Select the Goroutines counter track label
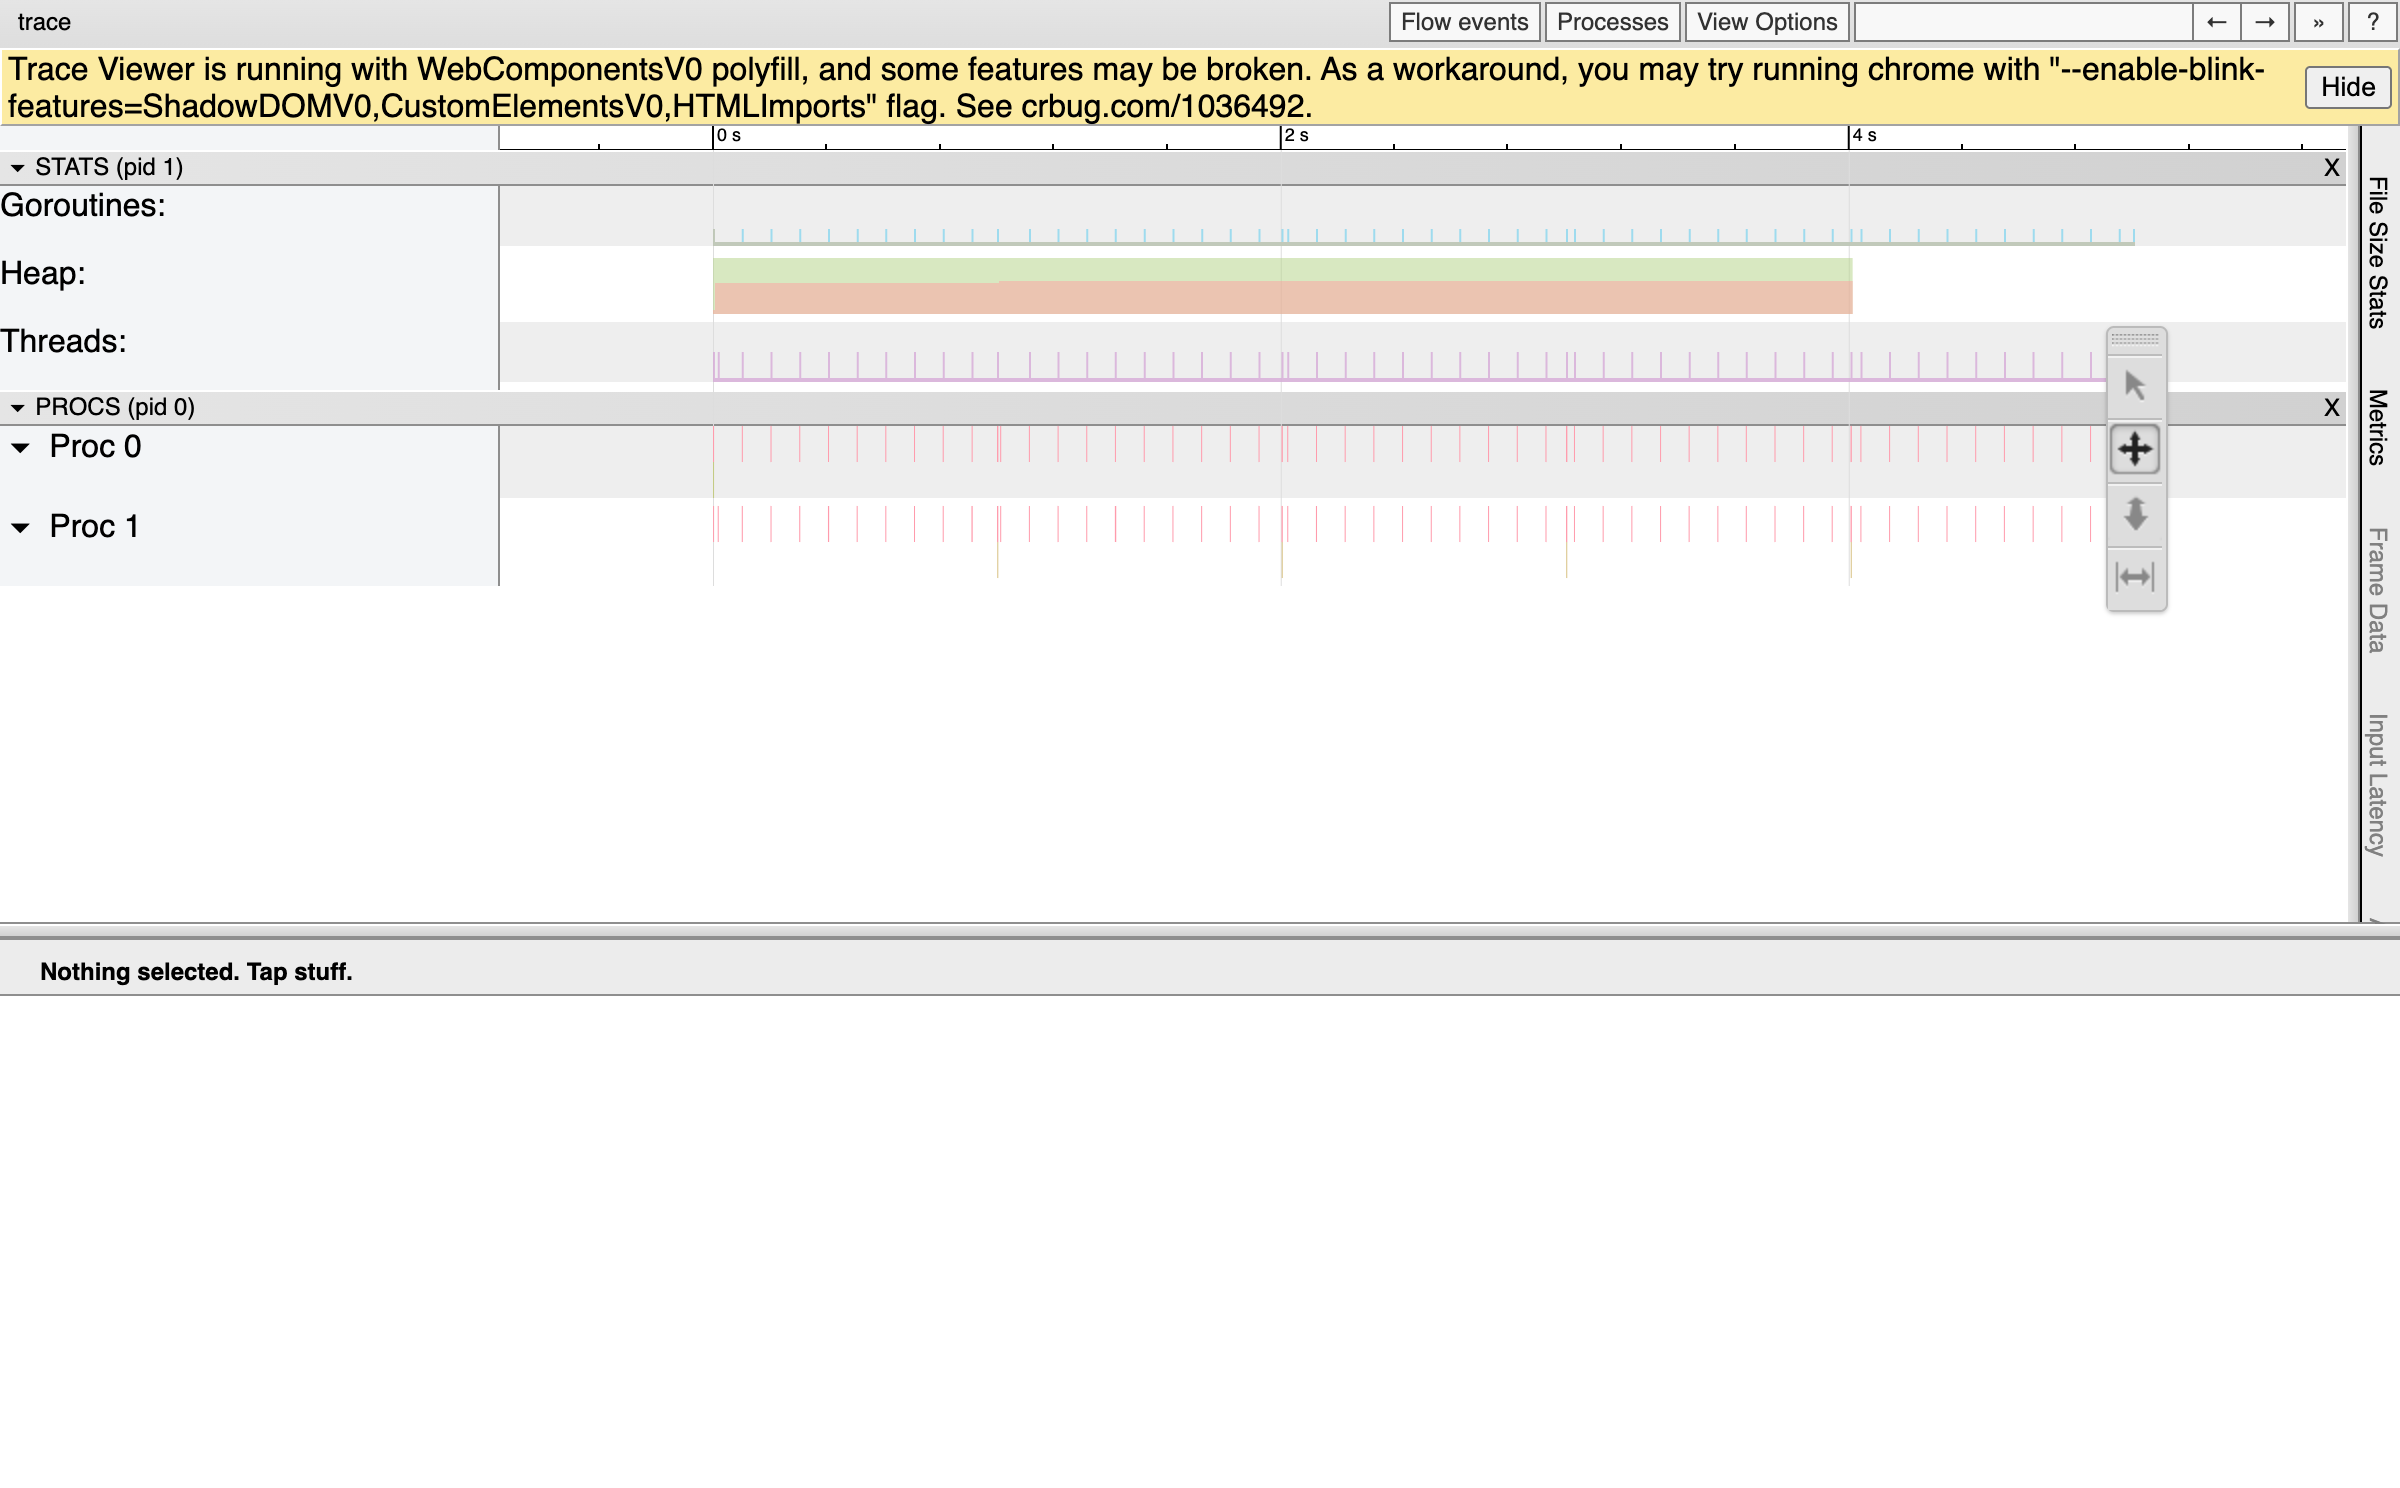The height and width of the screenshot is (1488, 2400). pyautogui.click(x=83, y=206)
